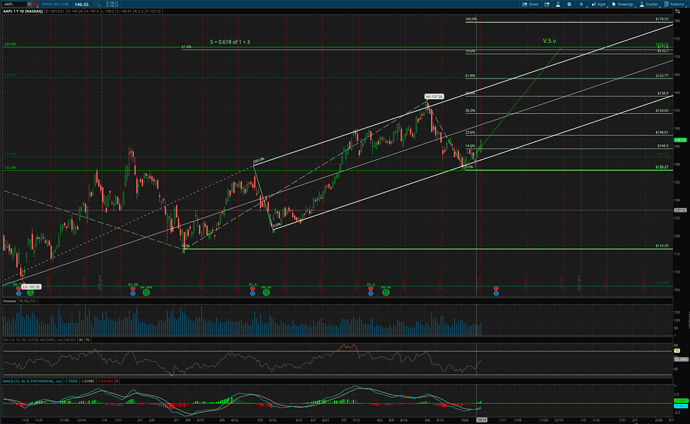Open chart settings gear icon
The height and width of the screenshot is (424, 690).
pos(569,4)
